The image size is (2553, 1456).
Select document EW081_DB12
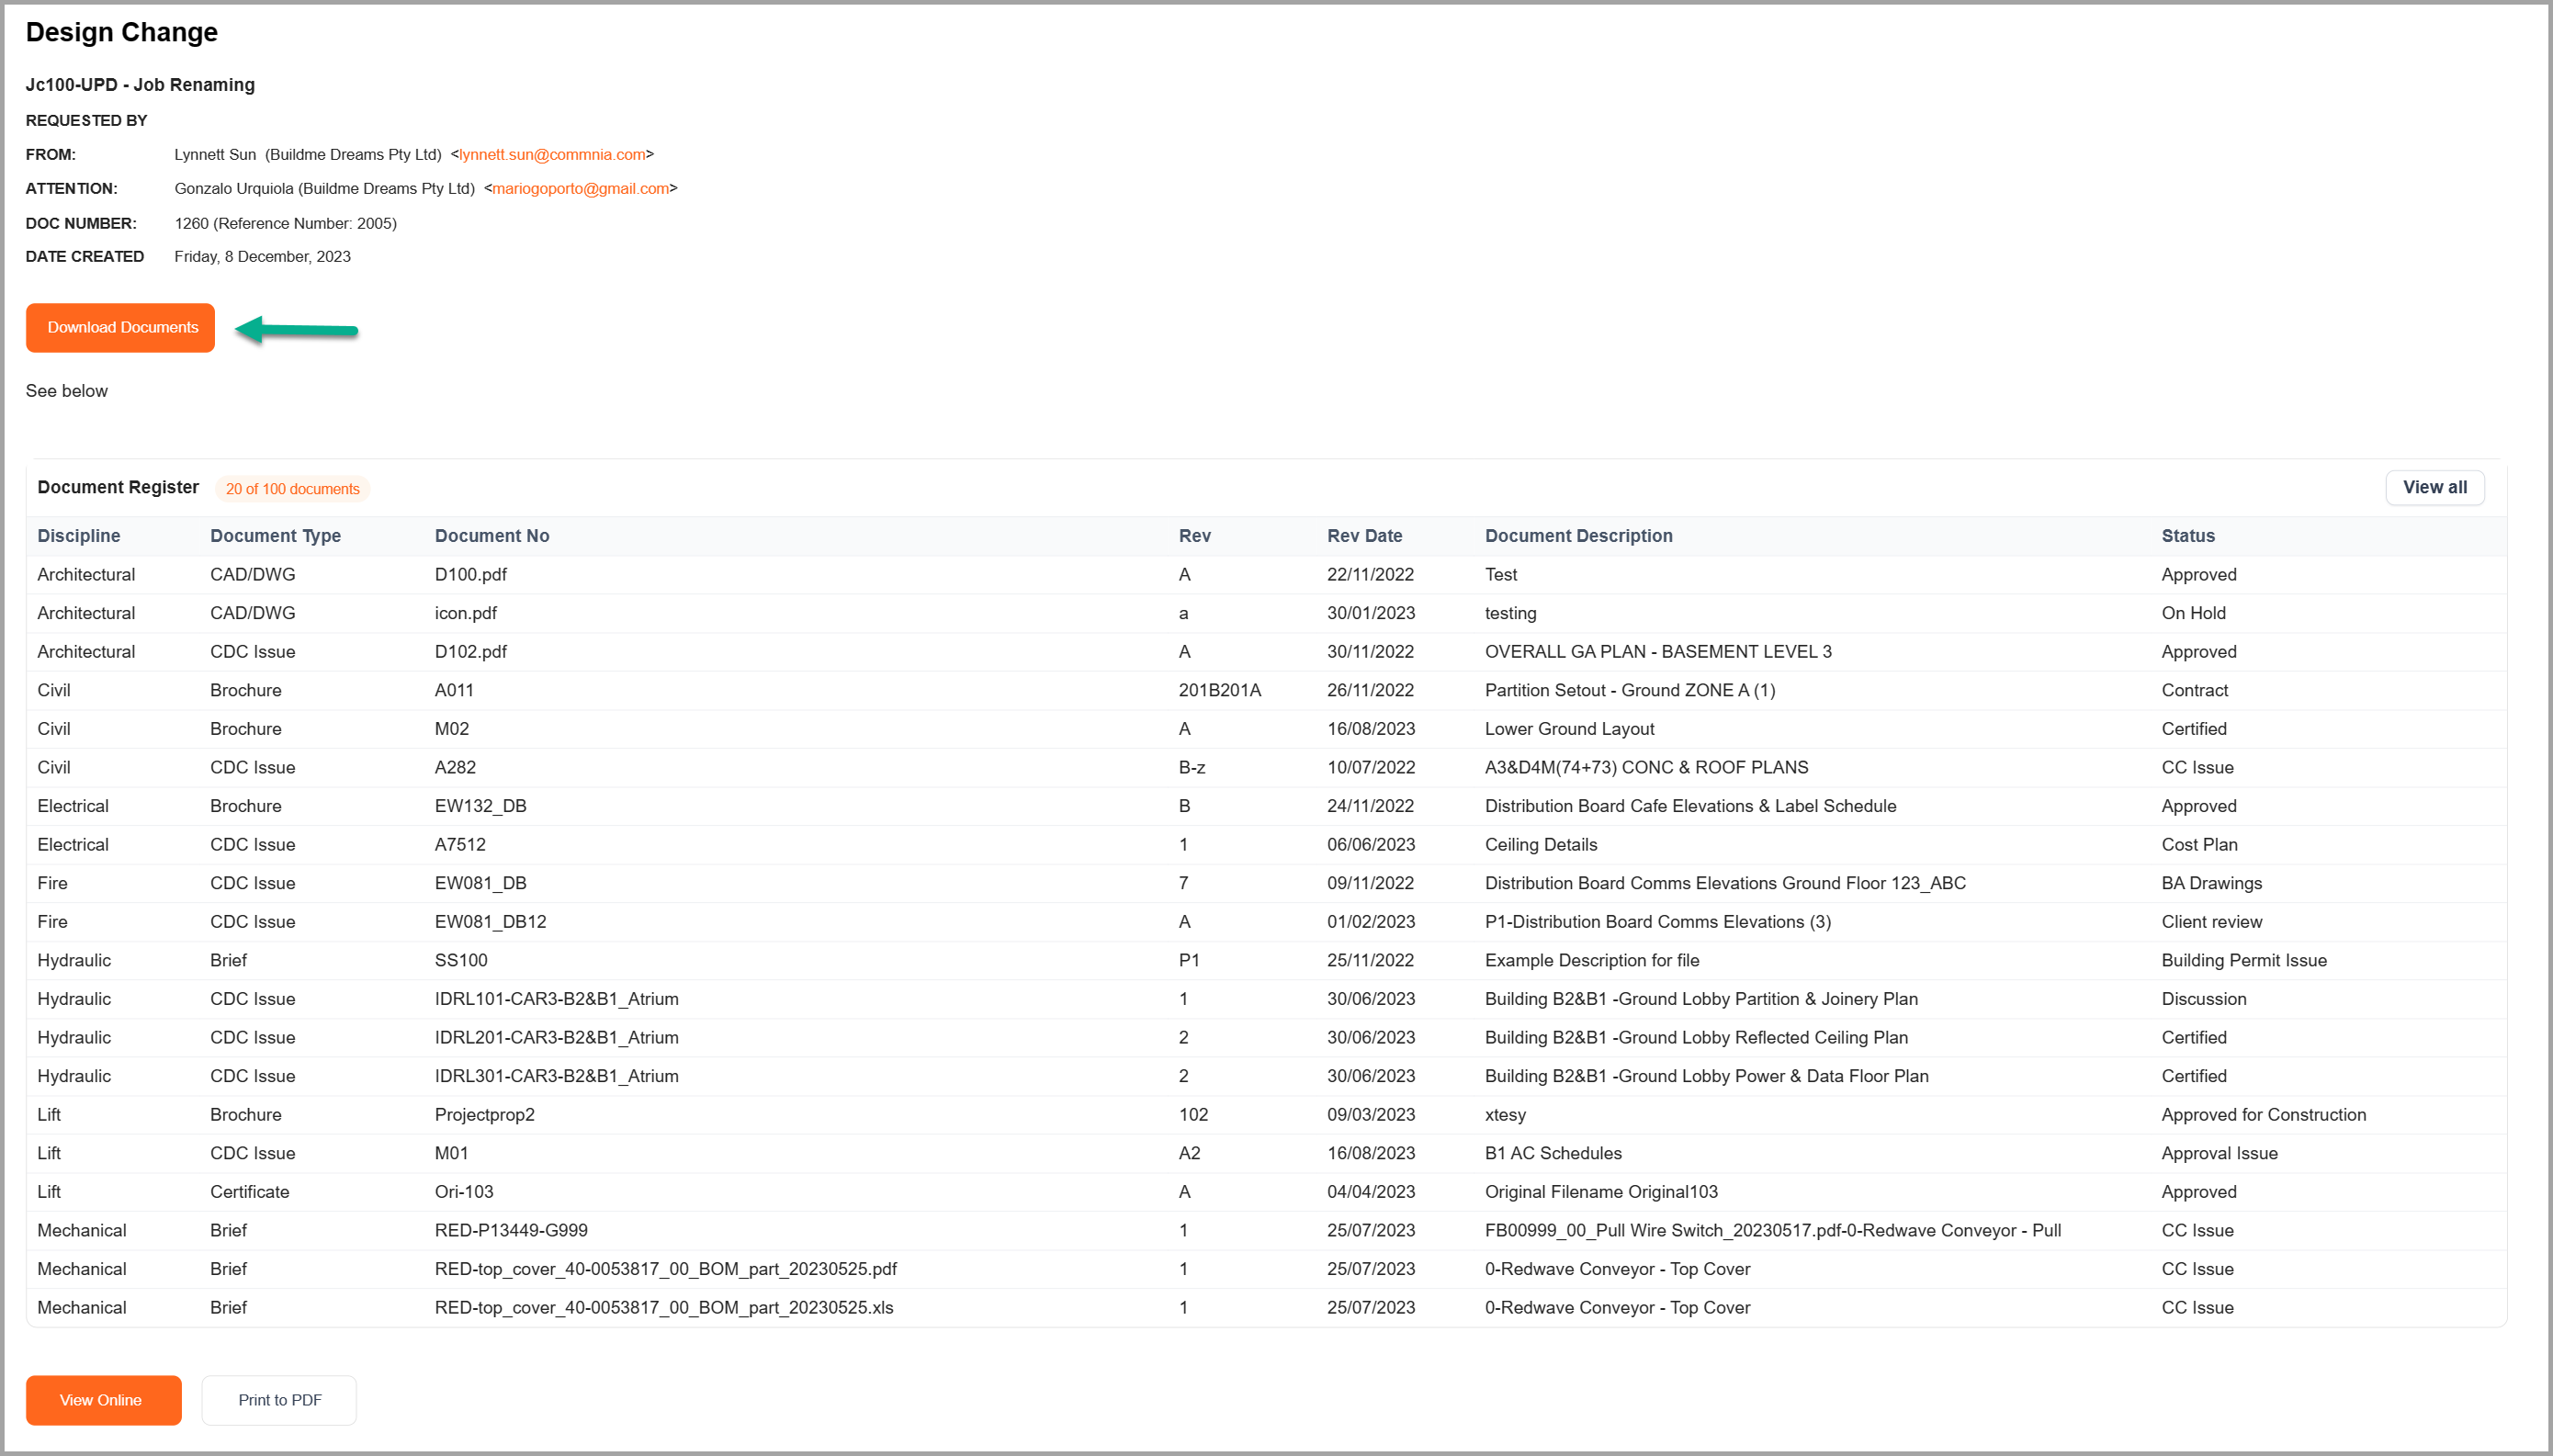[490, 922]
